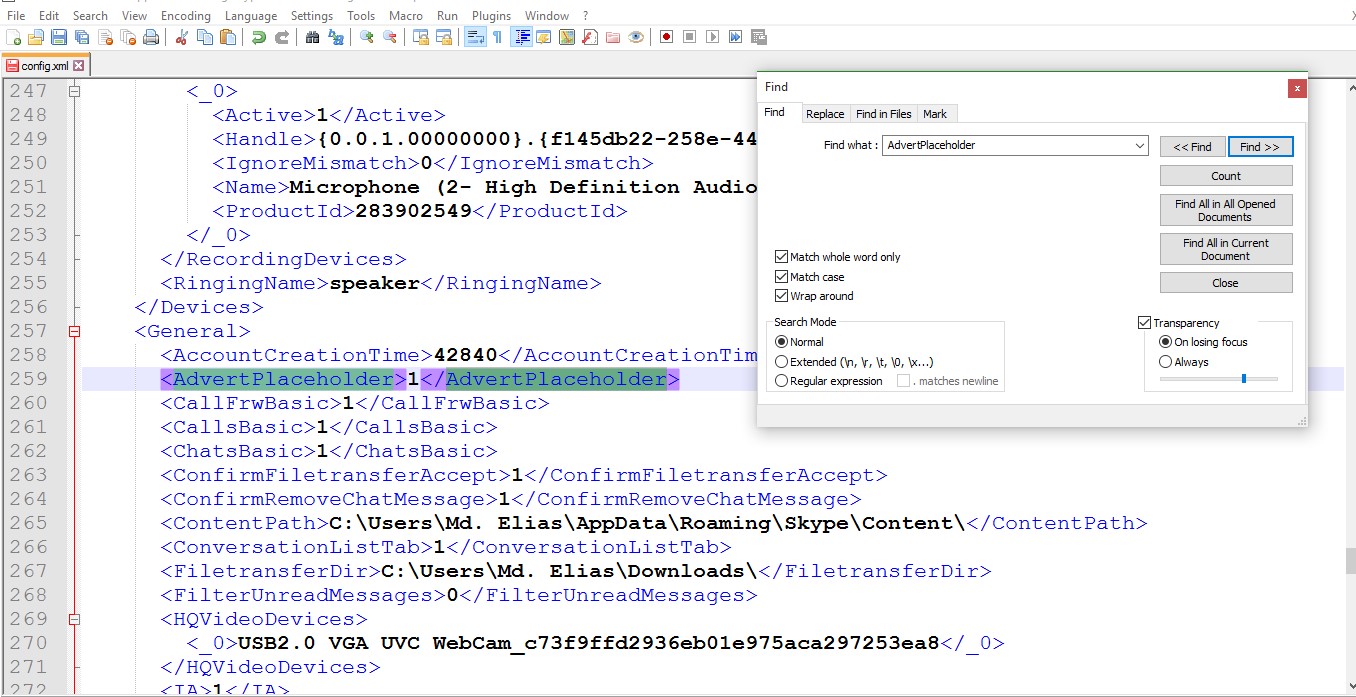This screenshot has width=1356, height=697.
Task: Click the Redo toolbar icon
Action: click(281, 37)
